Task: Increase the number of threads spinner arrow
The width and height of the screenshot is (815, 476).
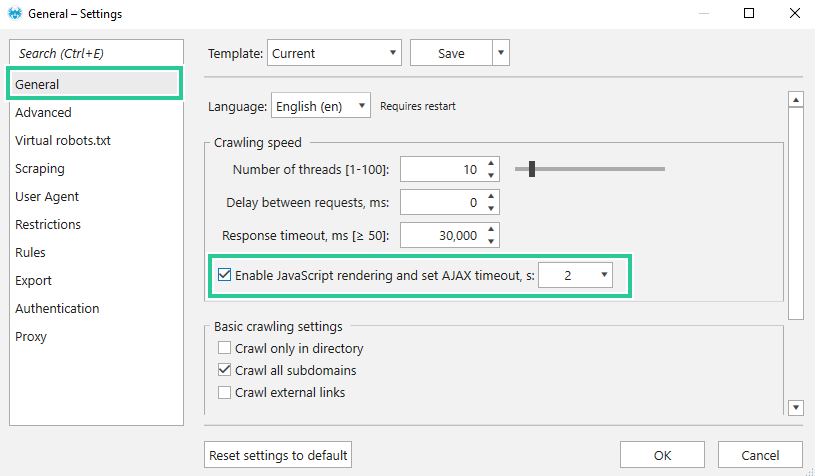Action: coord(491,163)
